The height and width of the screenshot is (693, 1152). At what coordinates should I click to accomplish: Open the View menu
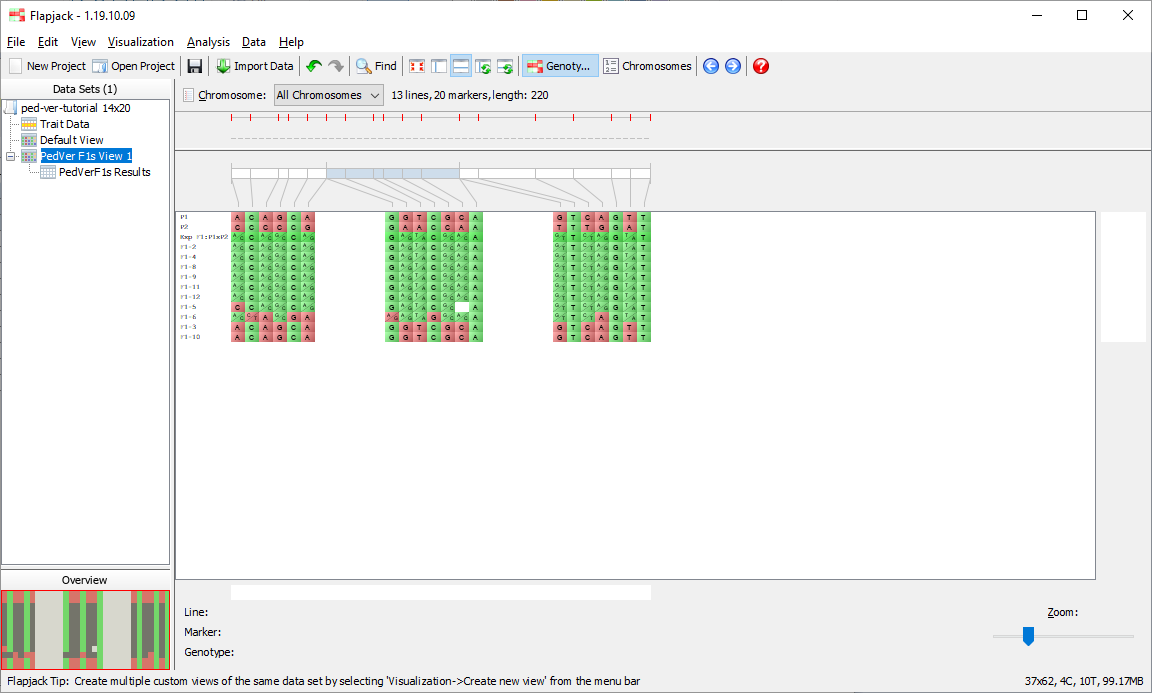[83, 42]
